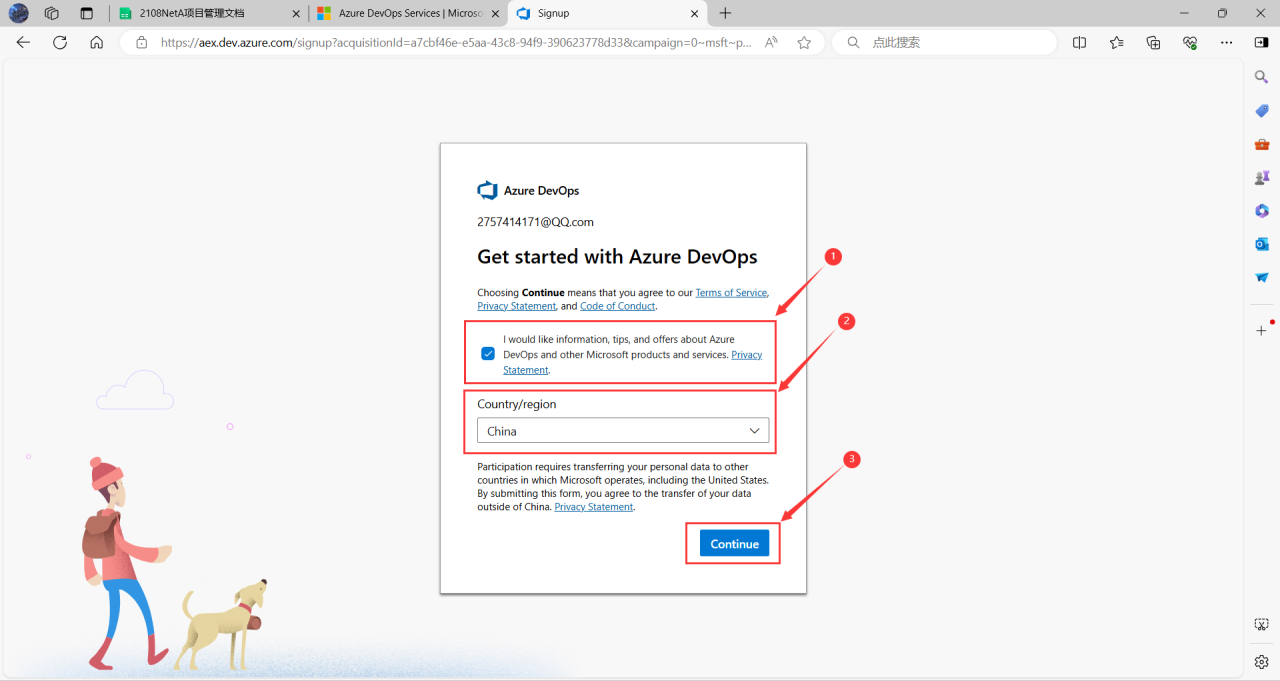Viewport: 1280px width, 681px height.
Task: Click the 2757414171@QQ.com email text
Action: (535, 222)
